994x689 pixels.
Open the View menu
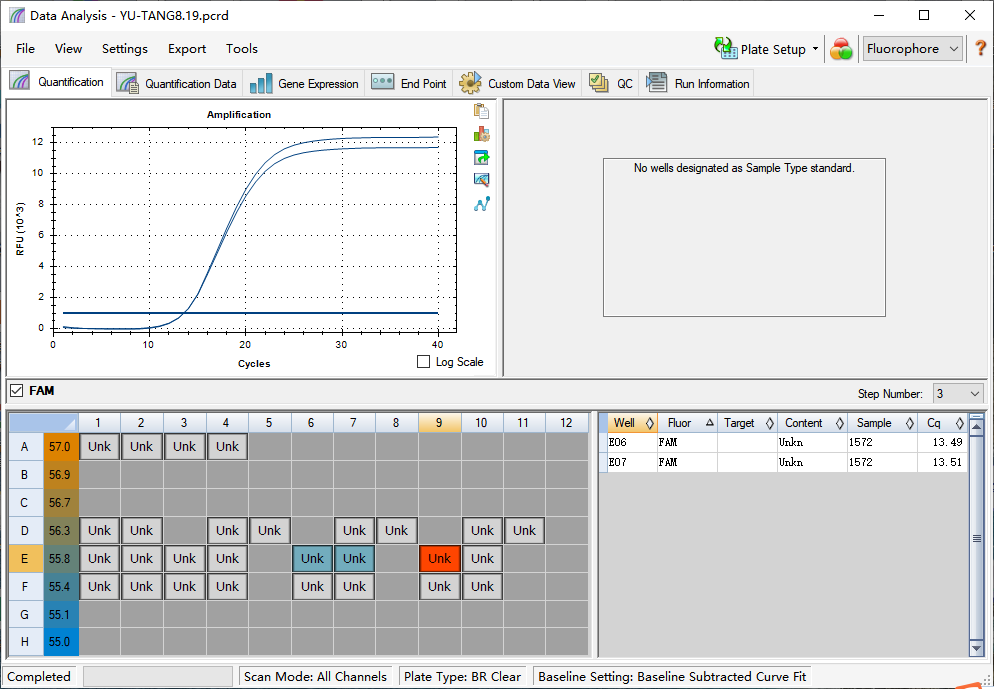coord(68,49)
